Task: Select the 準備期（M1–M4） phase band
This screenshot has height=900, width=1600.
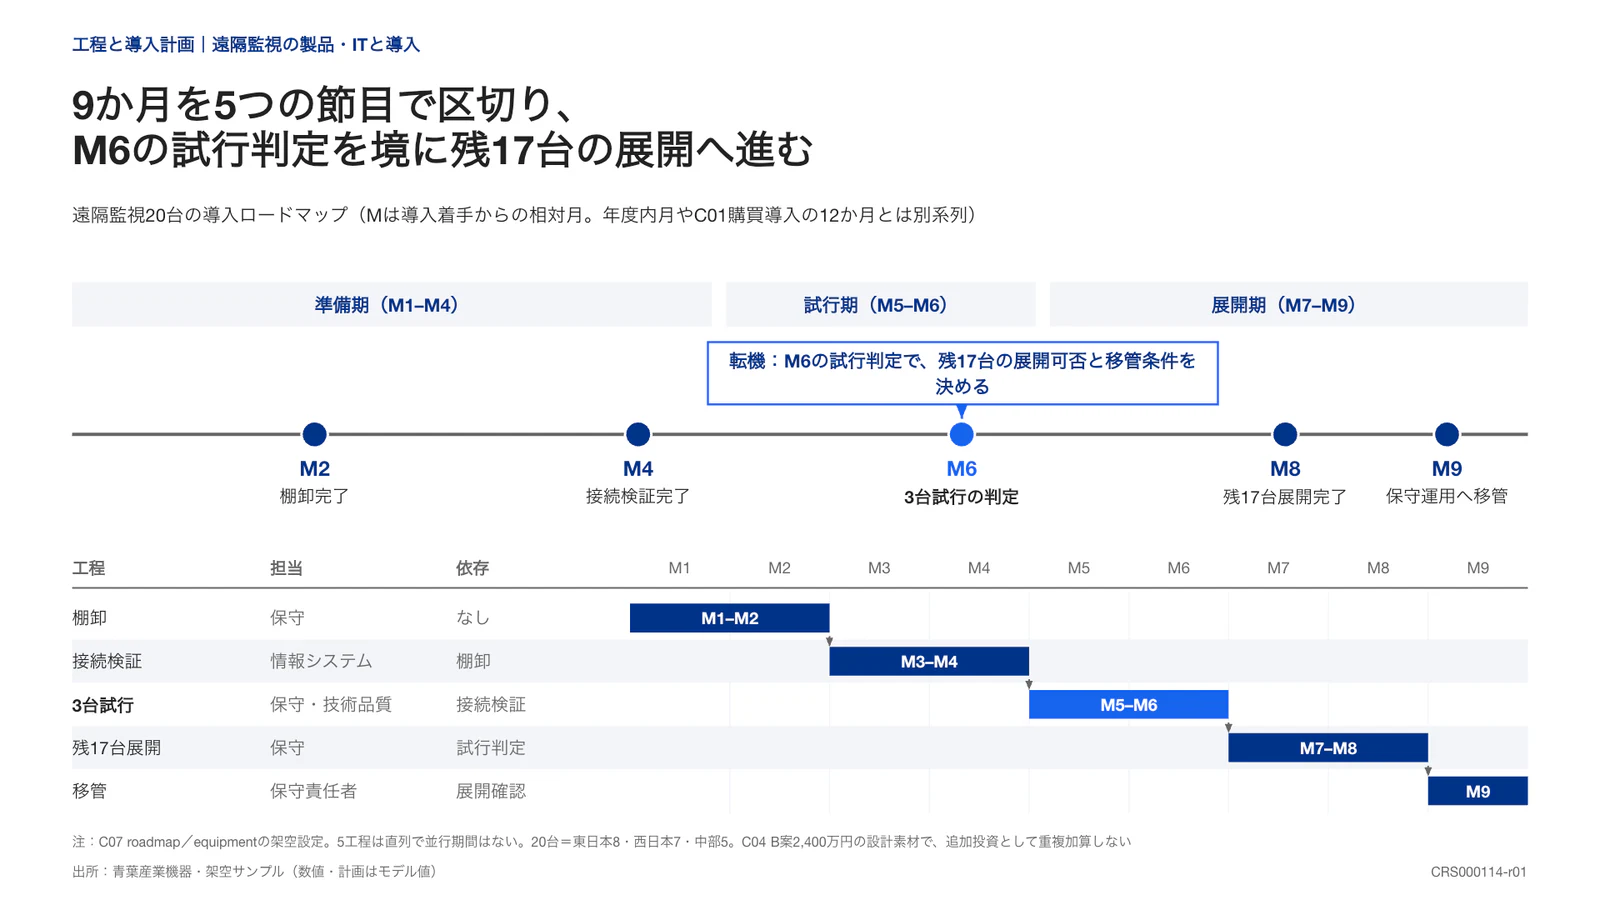Action: [392, 305]
